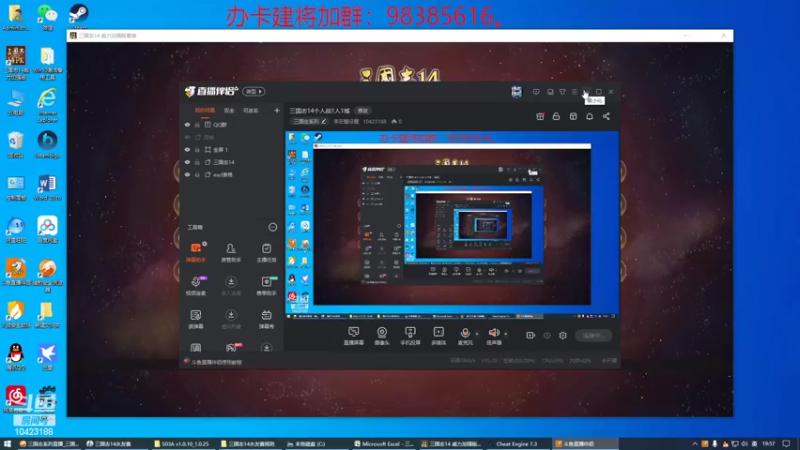Toggle visibility of QQ群 source
The height and width of the screenshot is (450, 800).
click(187, 124)
